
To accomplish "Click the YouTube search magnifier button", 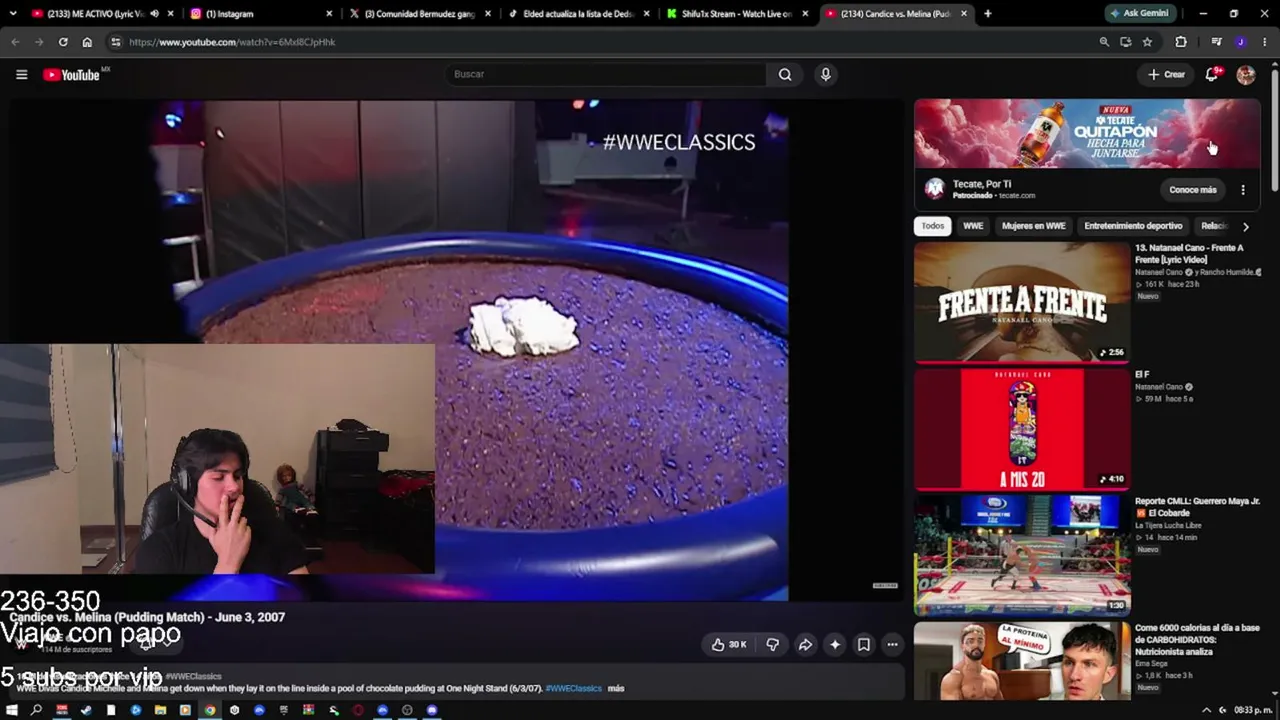I will [785, 74].
